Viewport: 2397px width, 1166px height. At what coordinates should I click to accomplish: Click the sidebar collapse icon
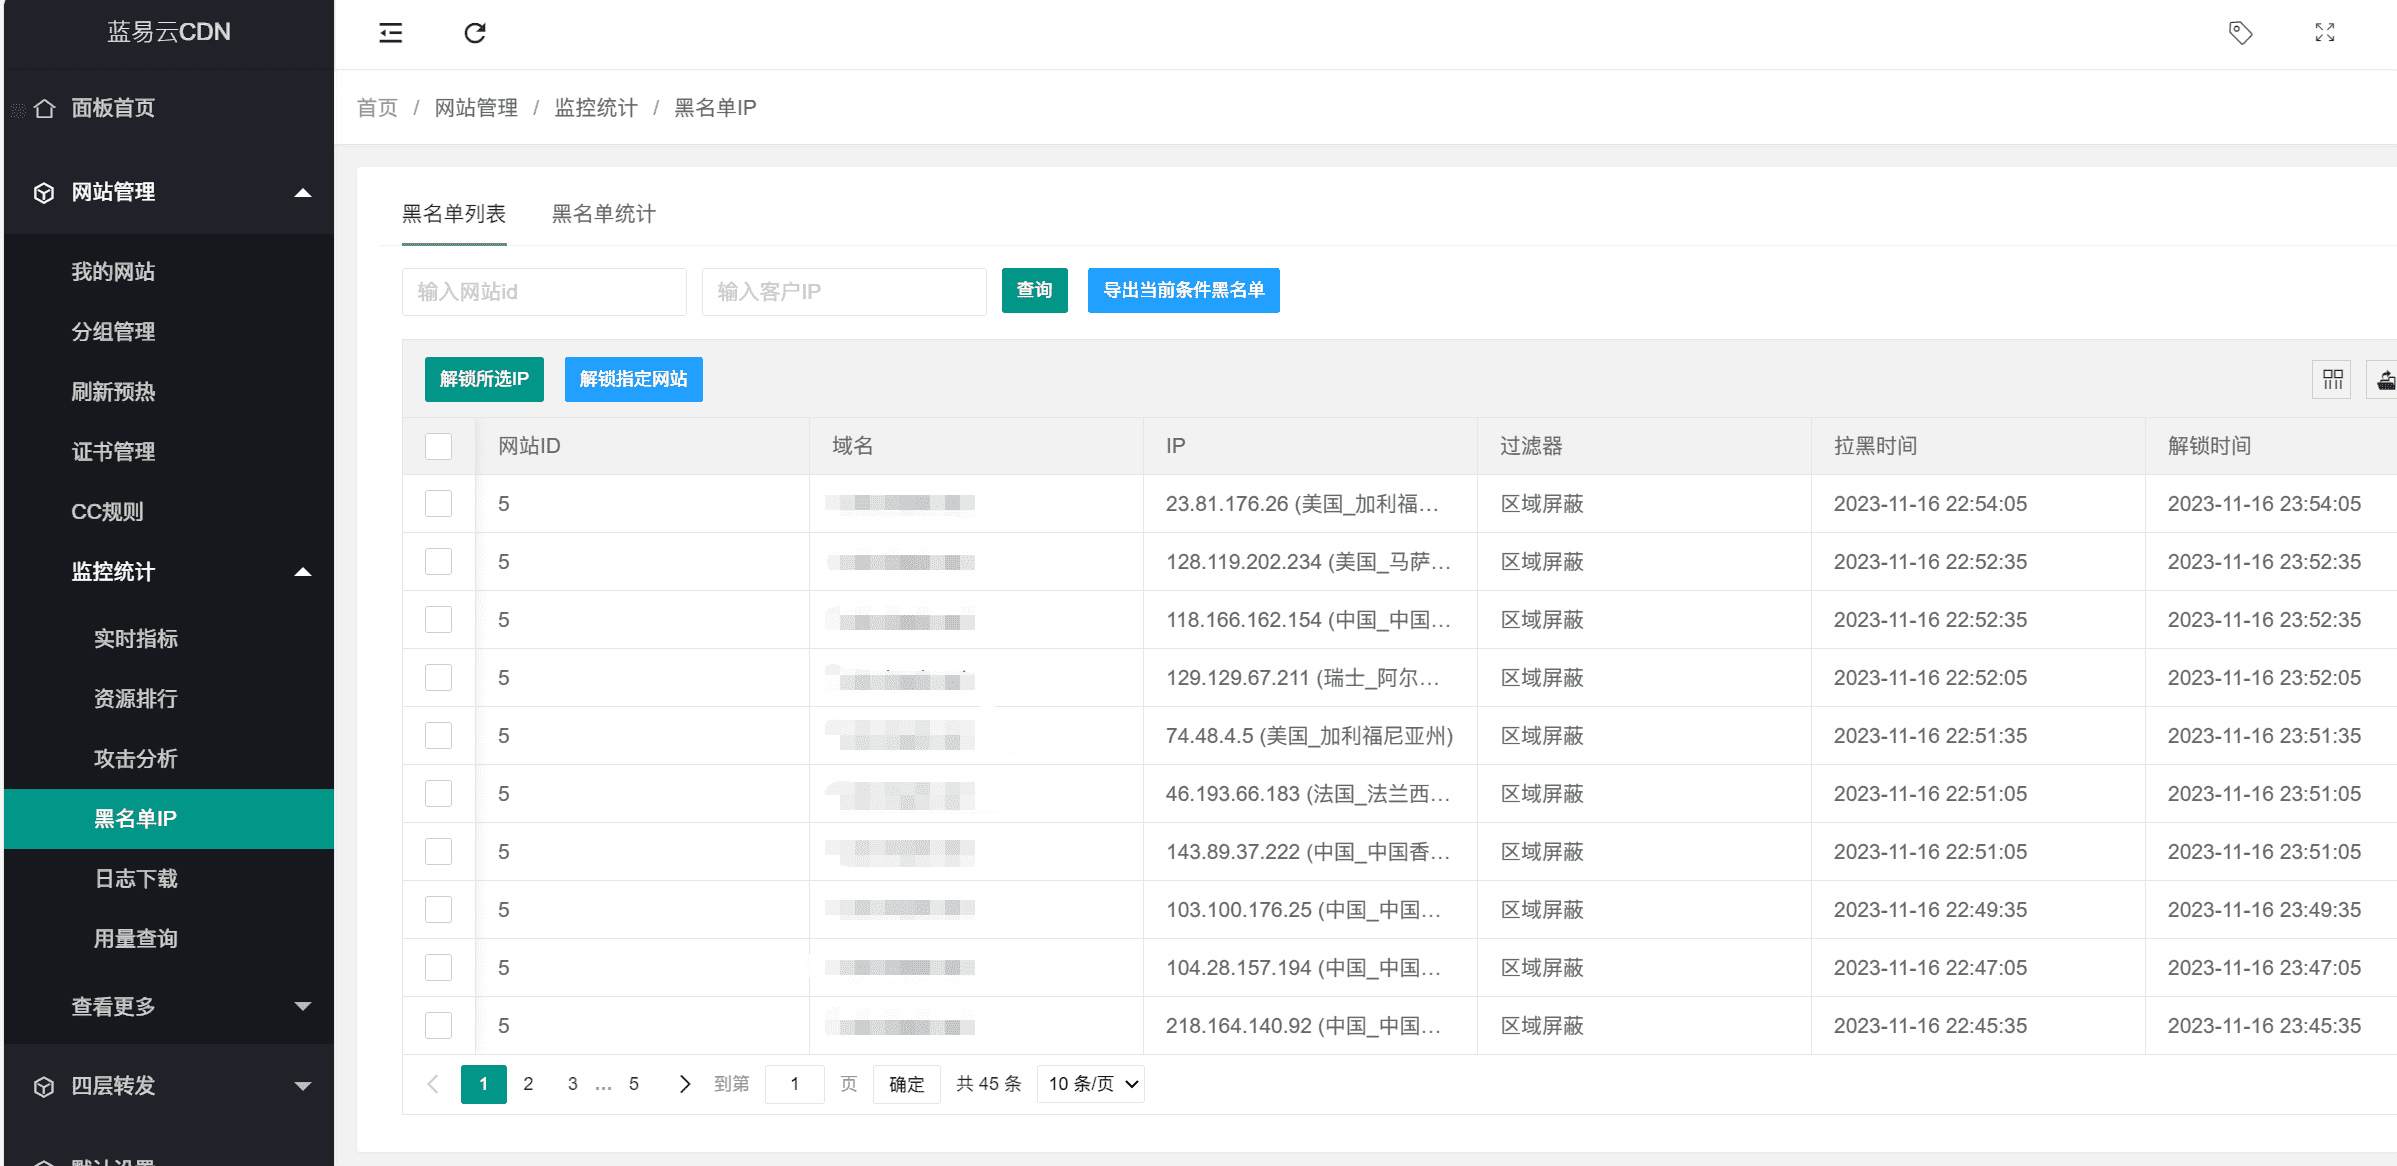pos(391,32)
